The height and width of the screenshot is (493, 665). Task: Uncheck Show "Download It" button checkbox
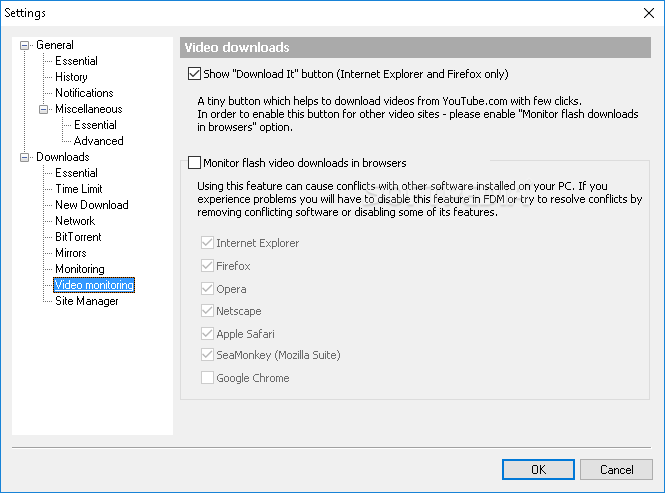(194, 74)
